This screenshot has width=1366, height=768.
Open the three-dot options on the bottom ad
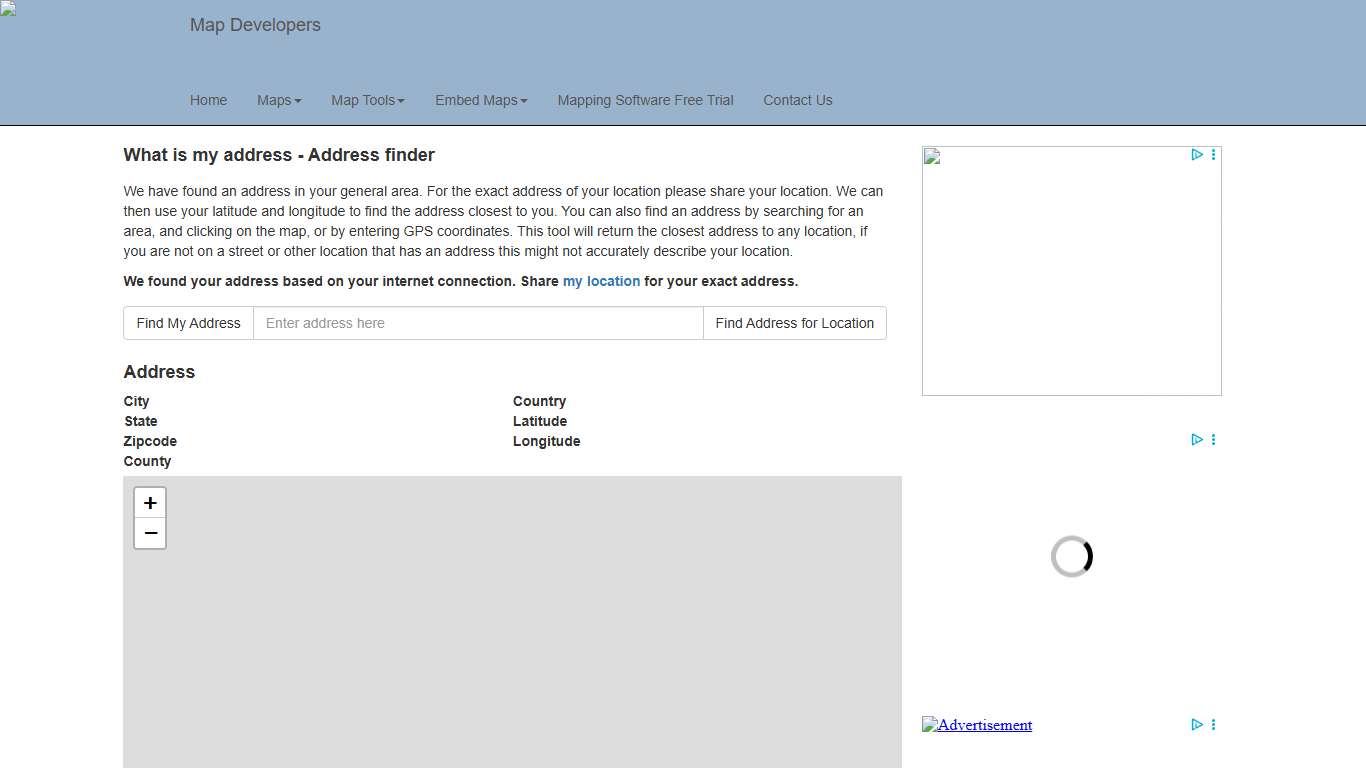1213,724
